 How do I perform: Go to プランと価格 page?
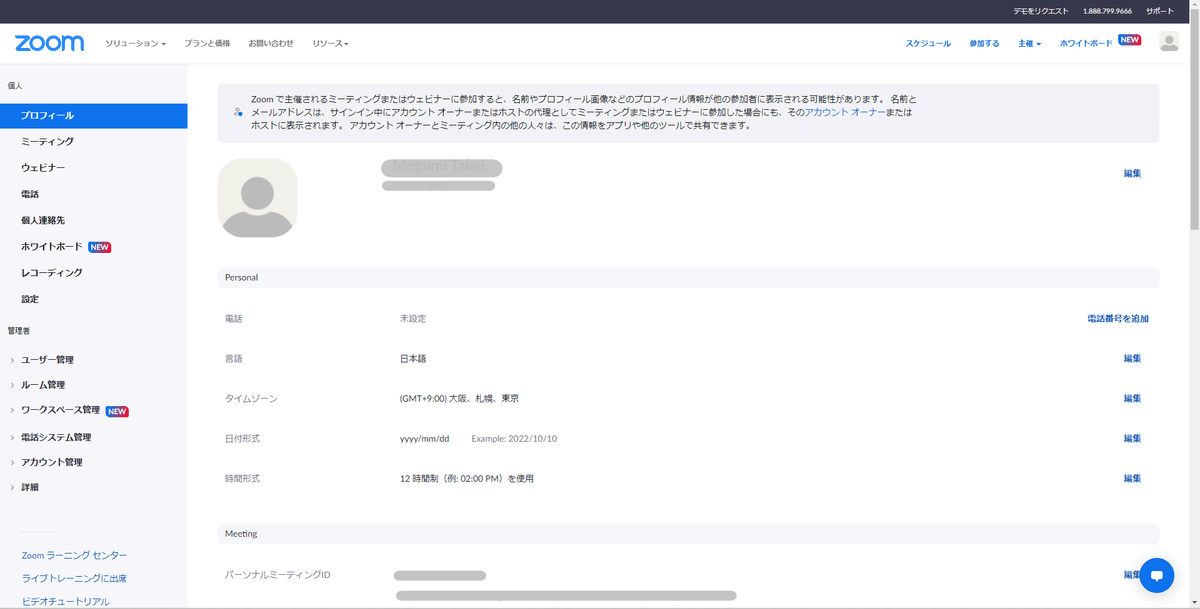[207, 44]
